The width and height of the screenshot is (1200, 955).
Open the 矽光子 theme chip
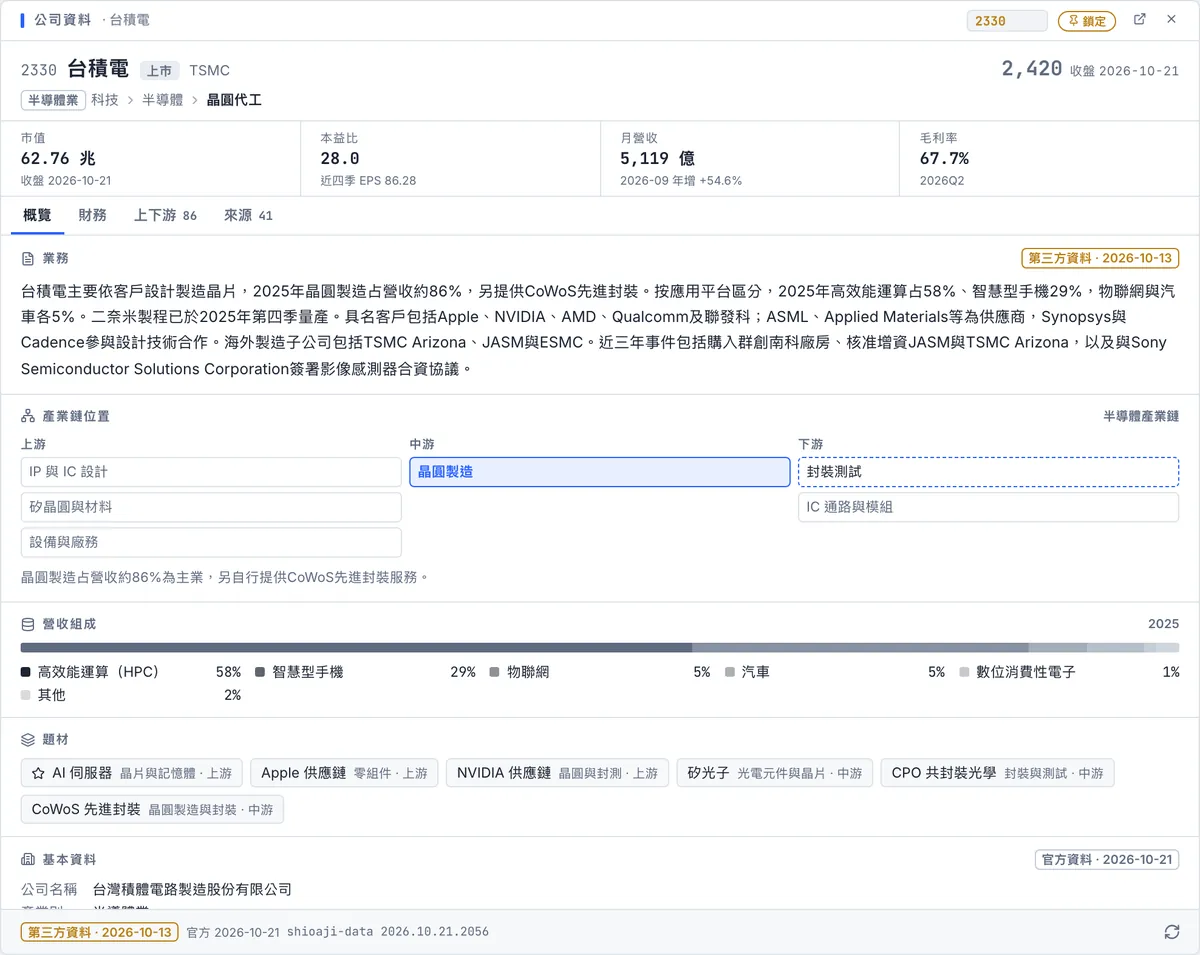(775, 773)
